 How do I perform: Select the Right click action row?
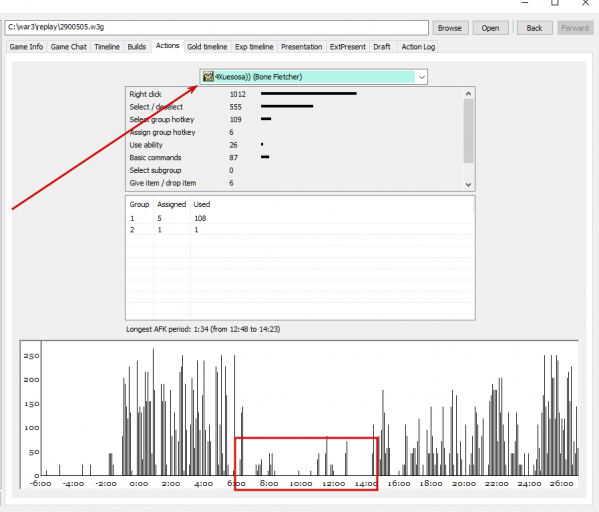click(x=294, y=94)
